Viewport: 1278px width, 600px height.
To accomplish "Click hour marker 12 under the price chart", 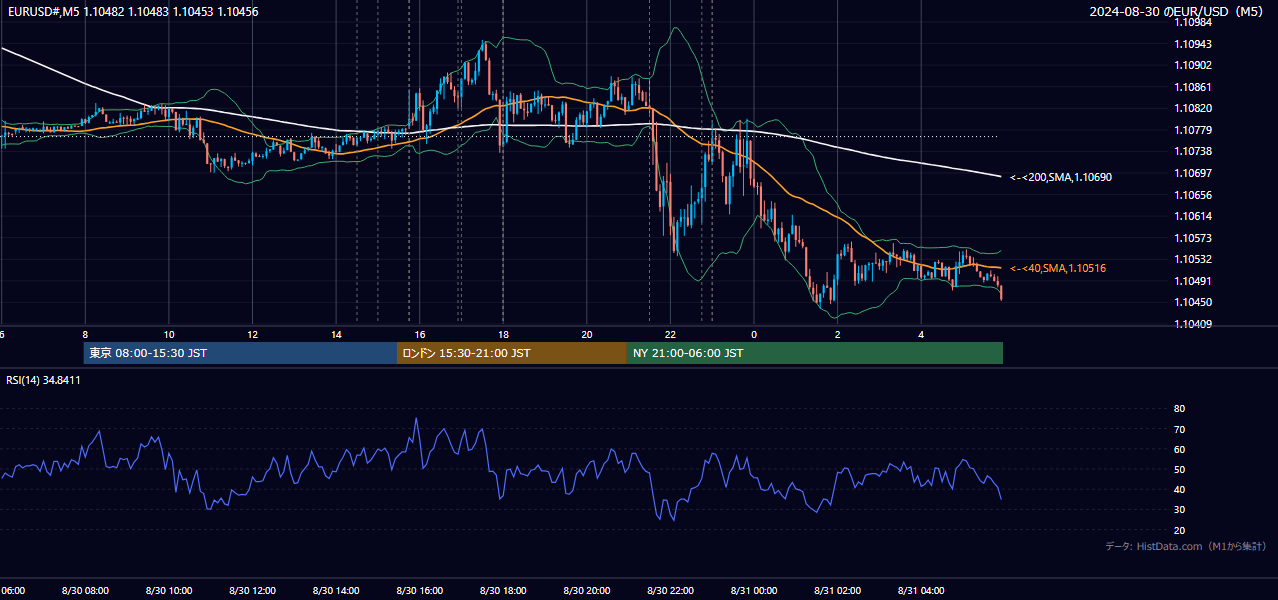I will pyautogui.click(x=253, y=334).
